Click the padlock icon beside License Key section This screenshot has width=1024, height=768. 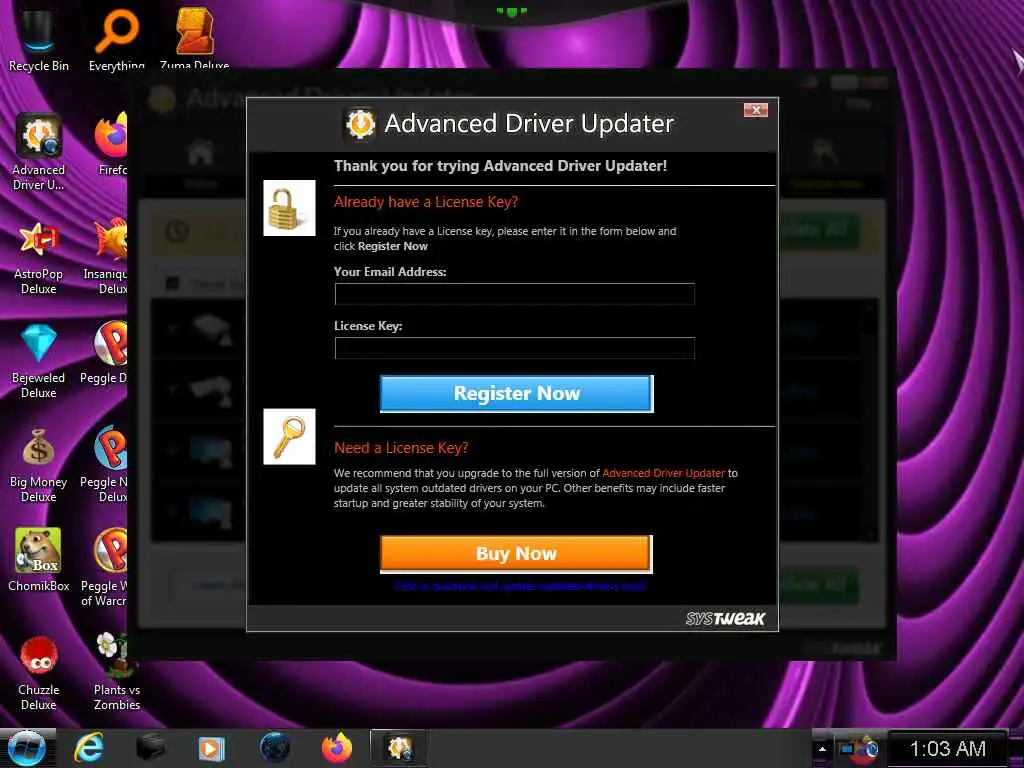[x=289, y=208]
